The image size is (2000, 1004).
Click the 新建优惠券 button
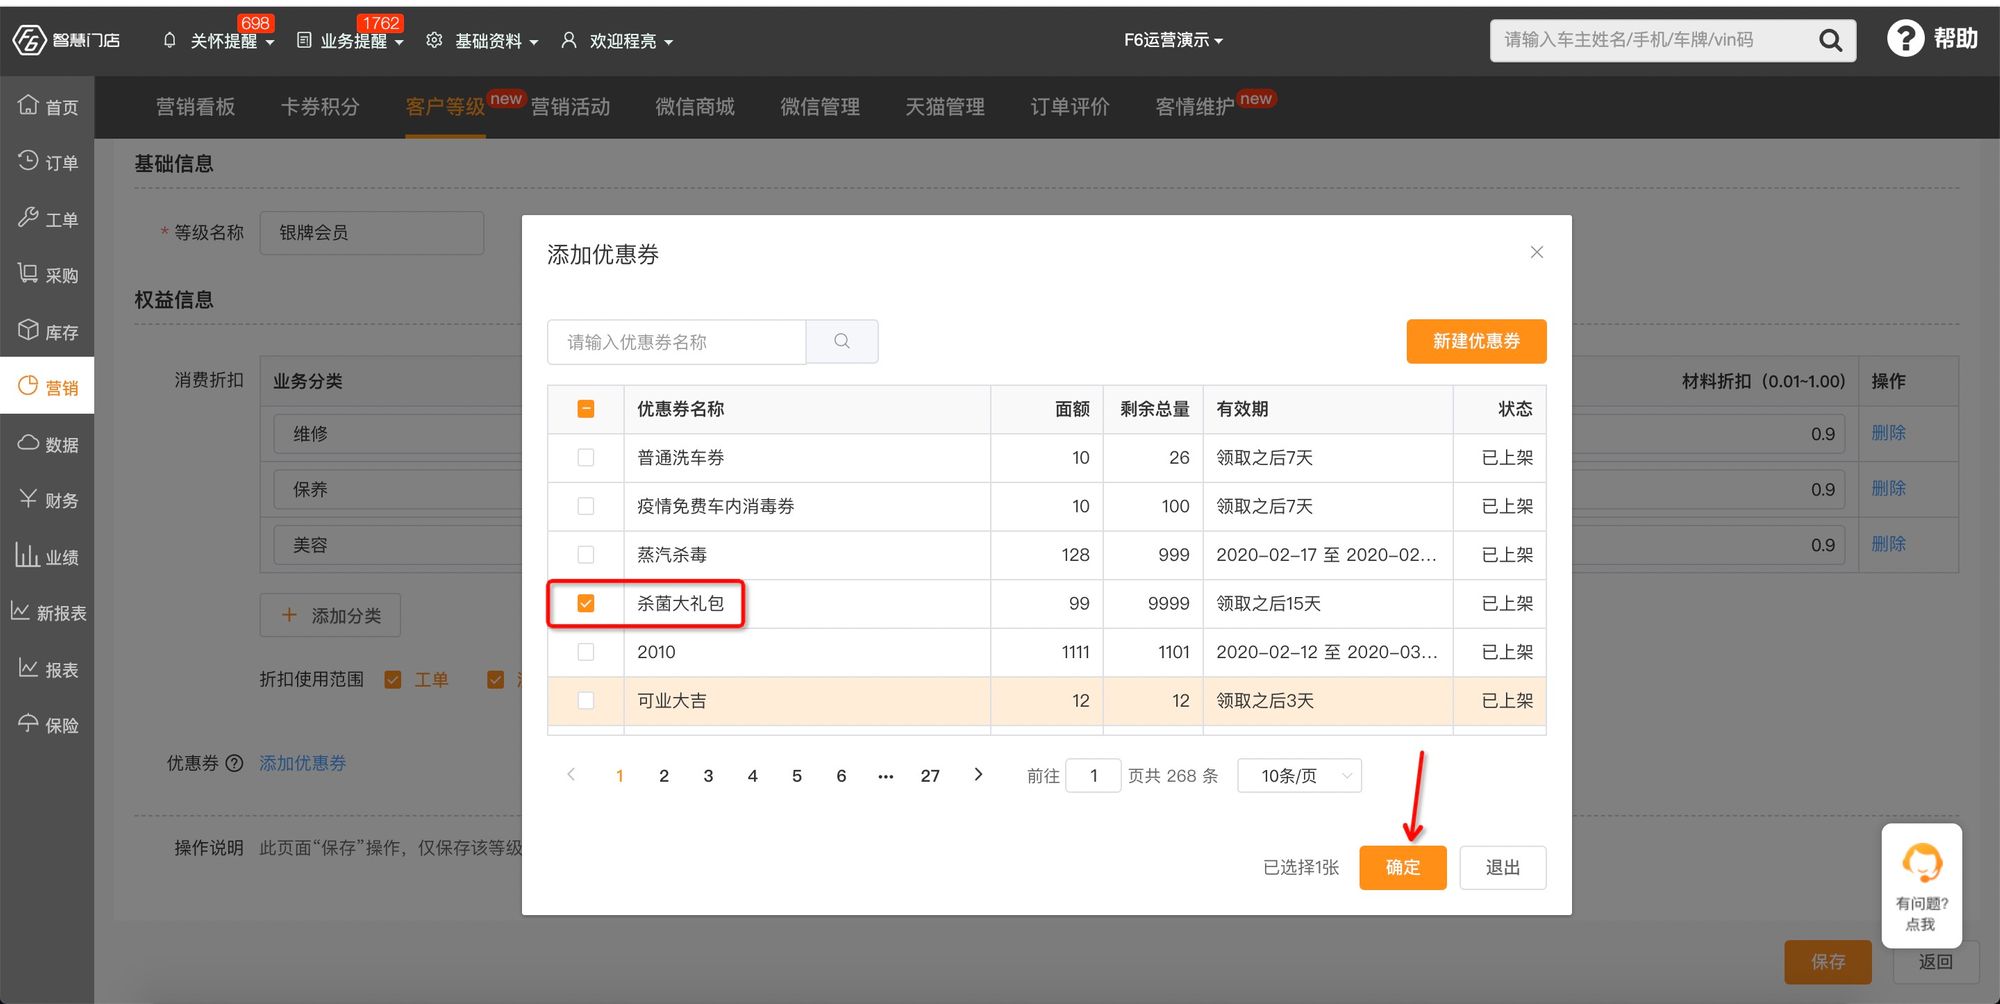(x=1476, y=341)
